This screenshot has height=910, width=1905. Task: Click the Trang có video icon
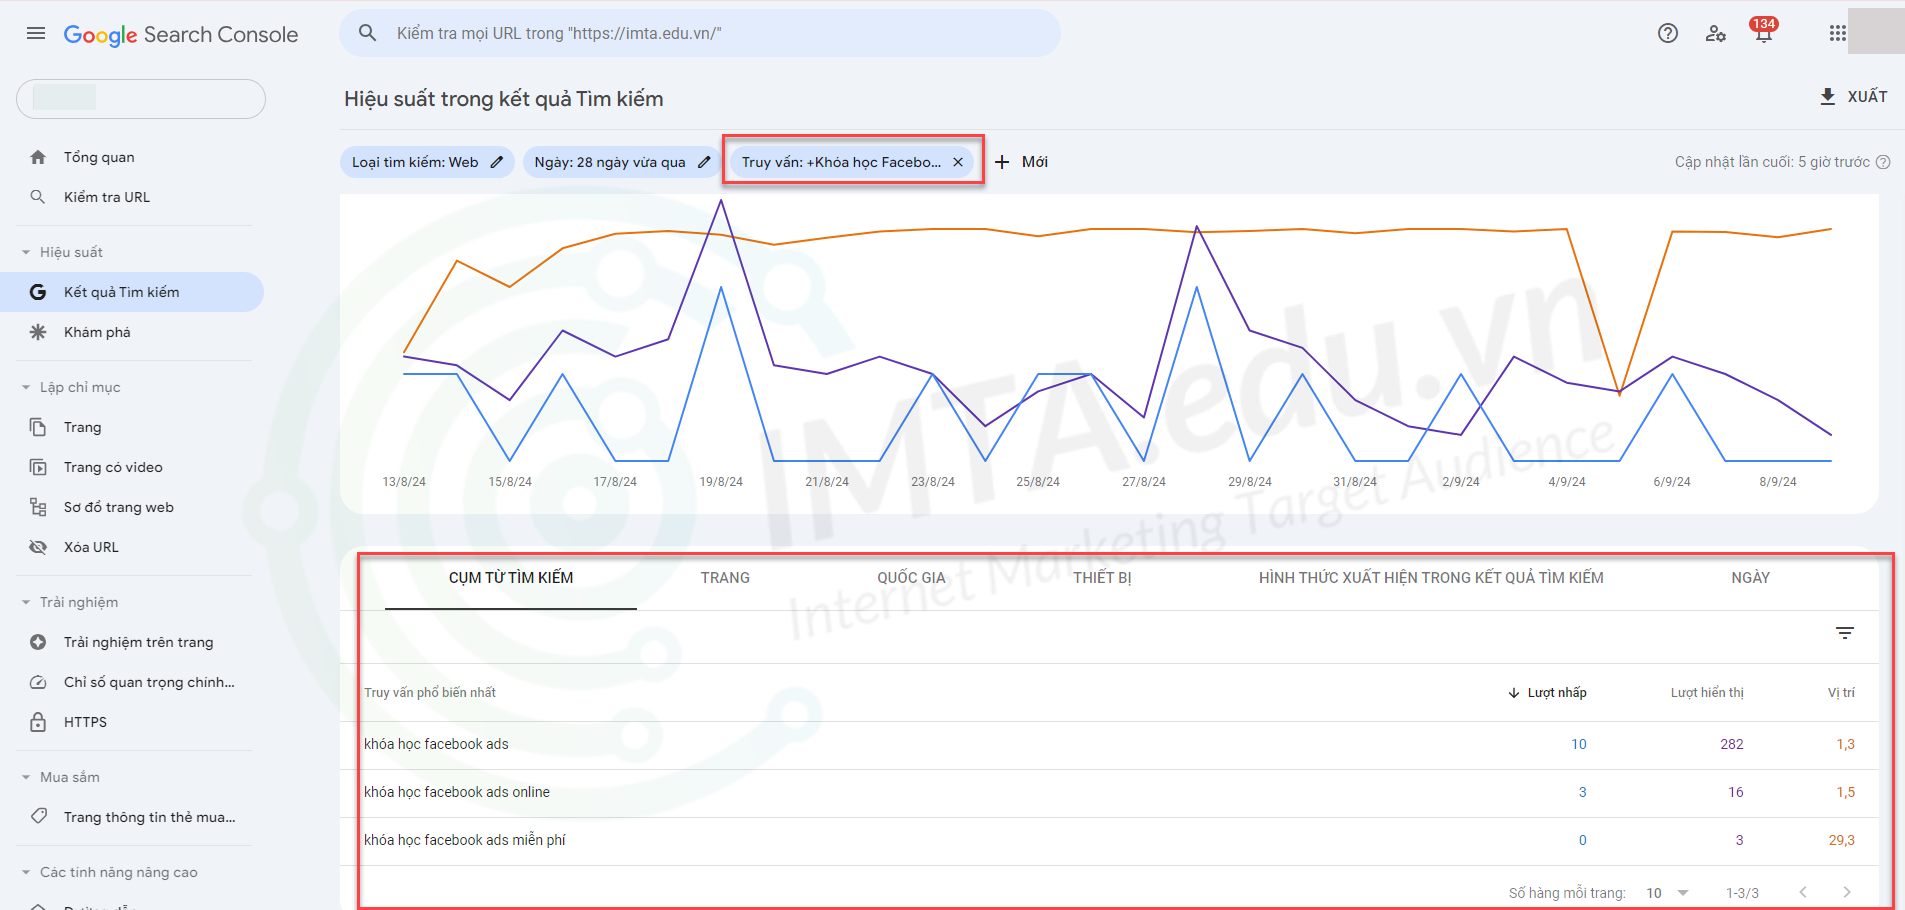click(x=38, y=467)
